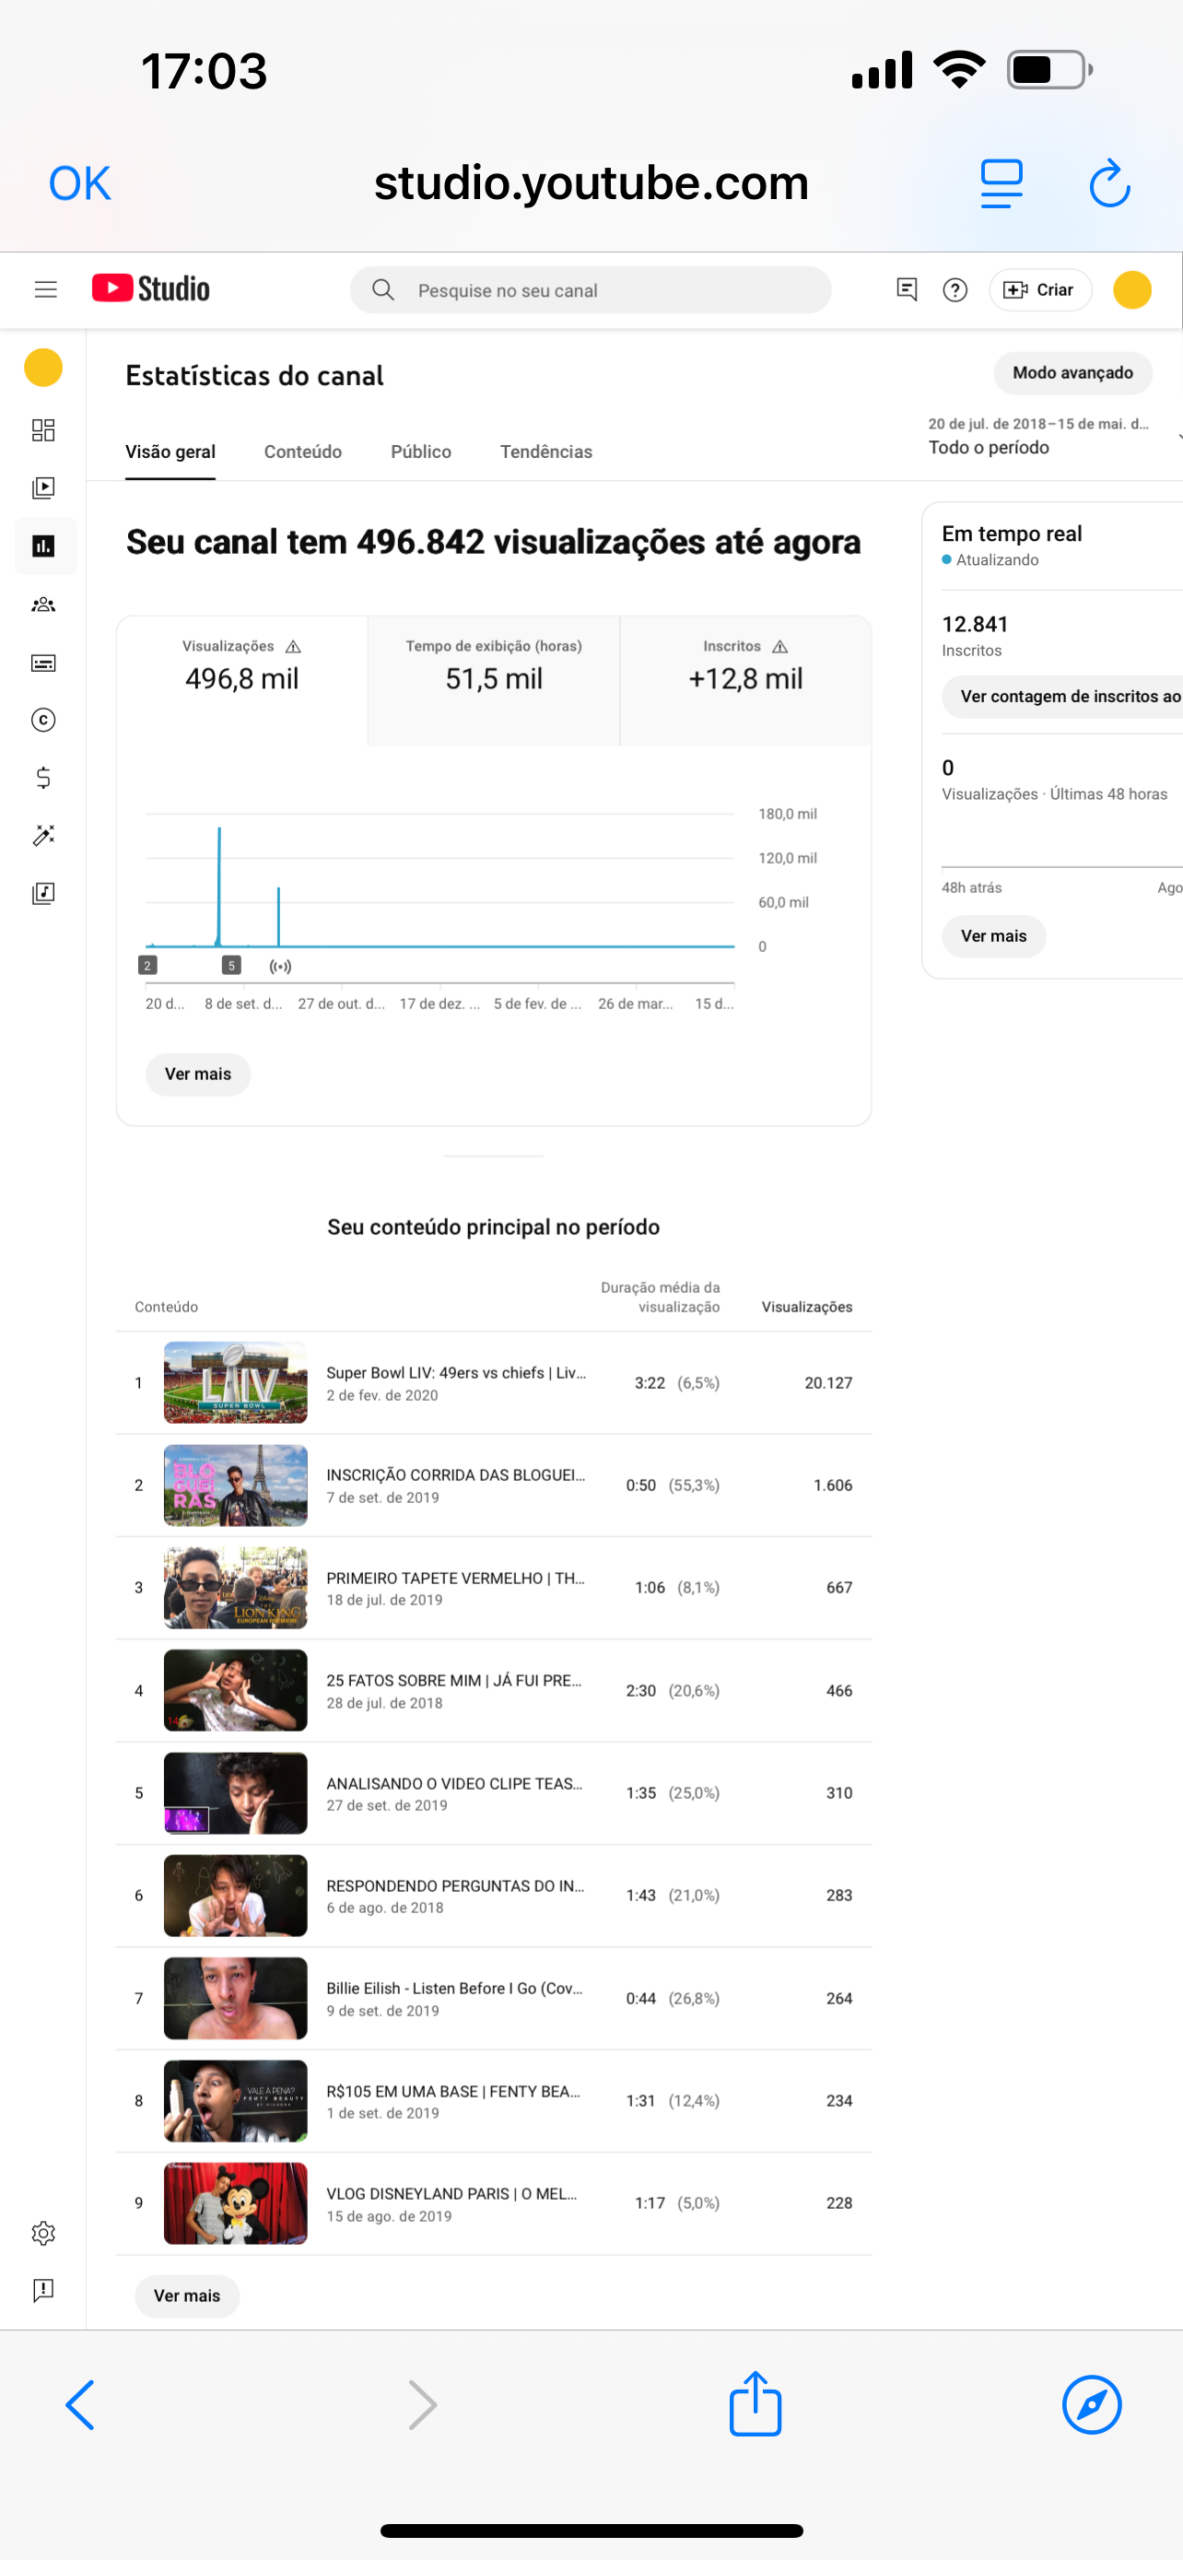The height and width of the screenshot is (2560, 1183).
Task: Click the Duração média da visualização column header
Action: 660,1297
